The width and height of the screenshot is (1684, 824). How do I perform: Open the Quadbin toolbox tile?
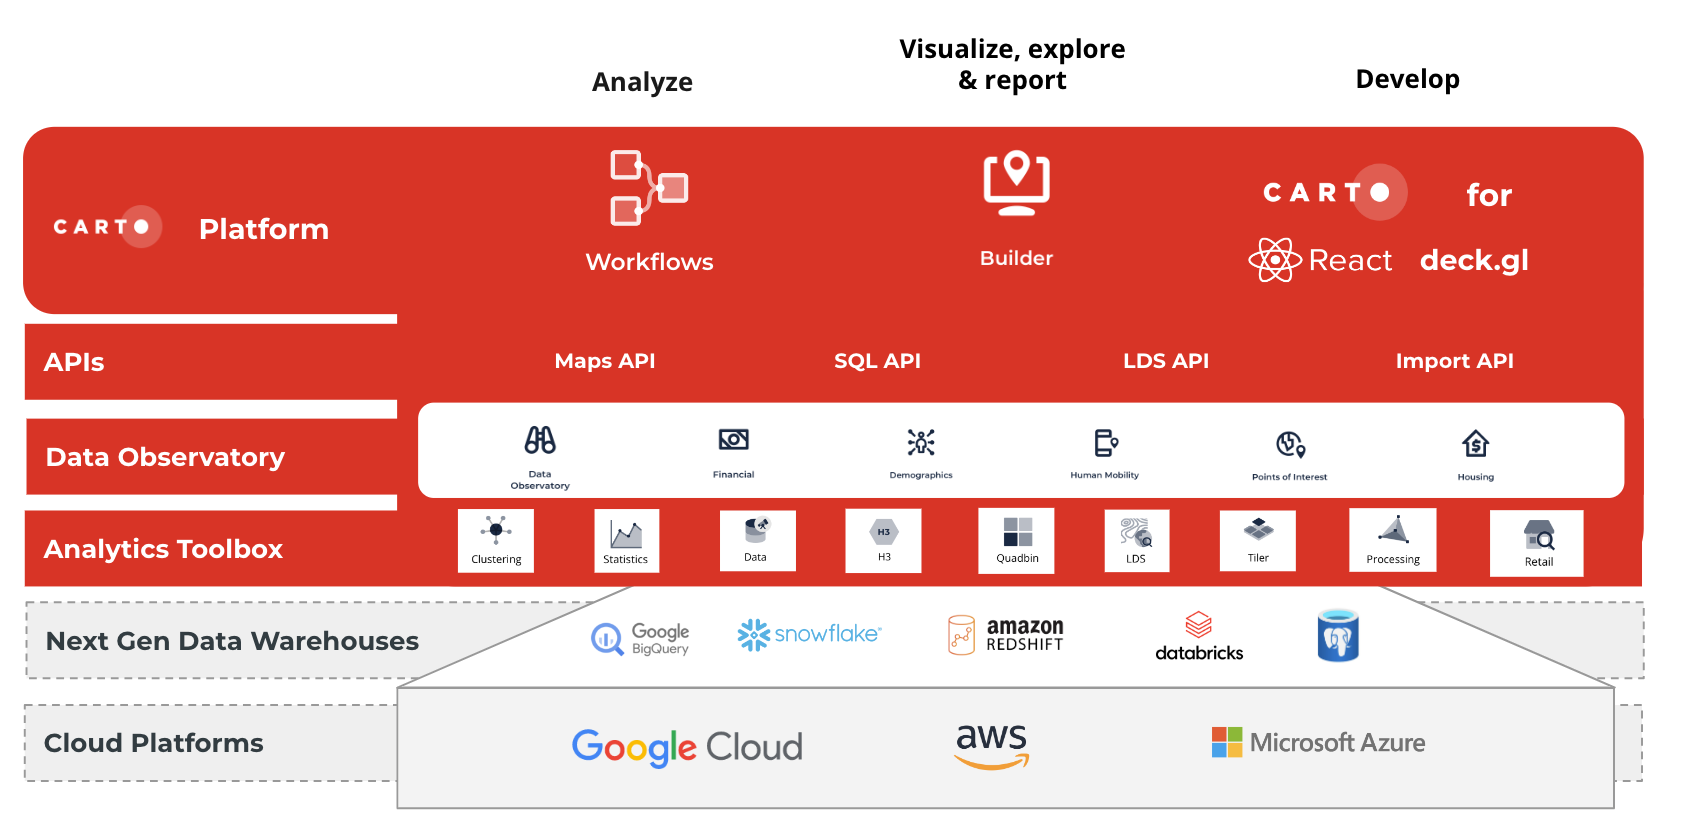point(1016,541)
